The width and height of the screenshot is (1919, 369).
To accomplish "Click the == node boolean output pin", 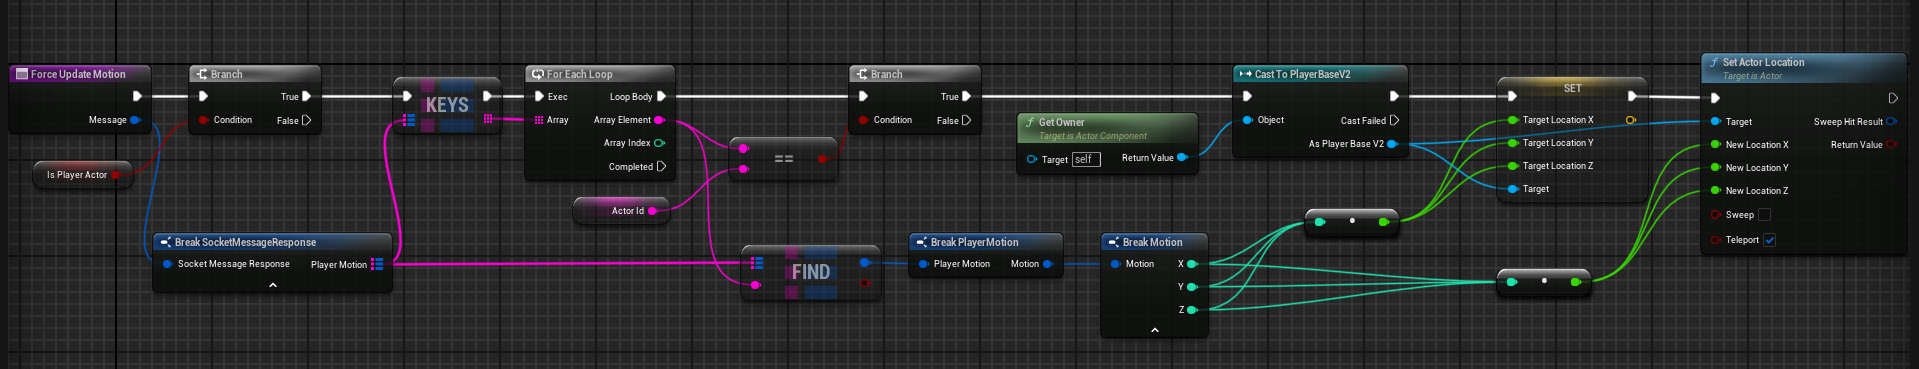I will pyautogui.click(x=823, y=159).
